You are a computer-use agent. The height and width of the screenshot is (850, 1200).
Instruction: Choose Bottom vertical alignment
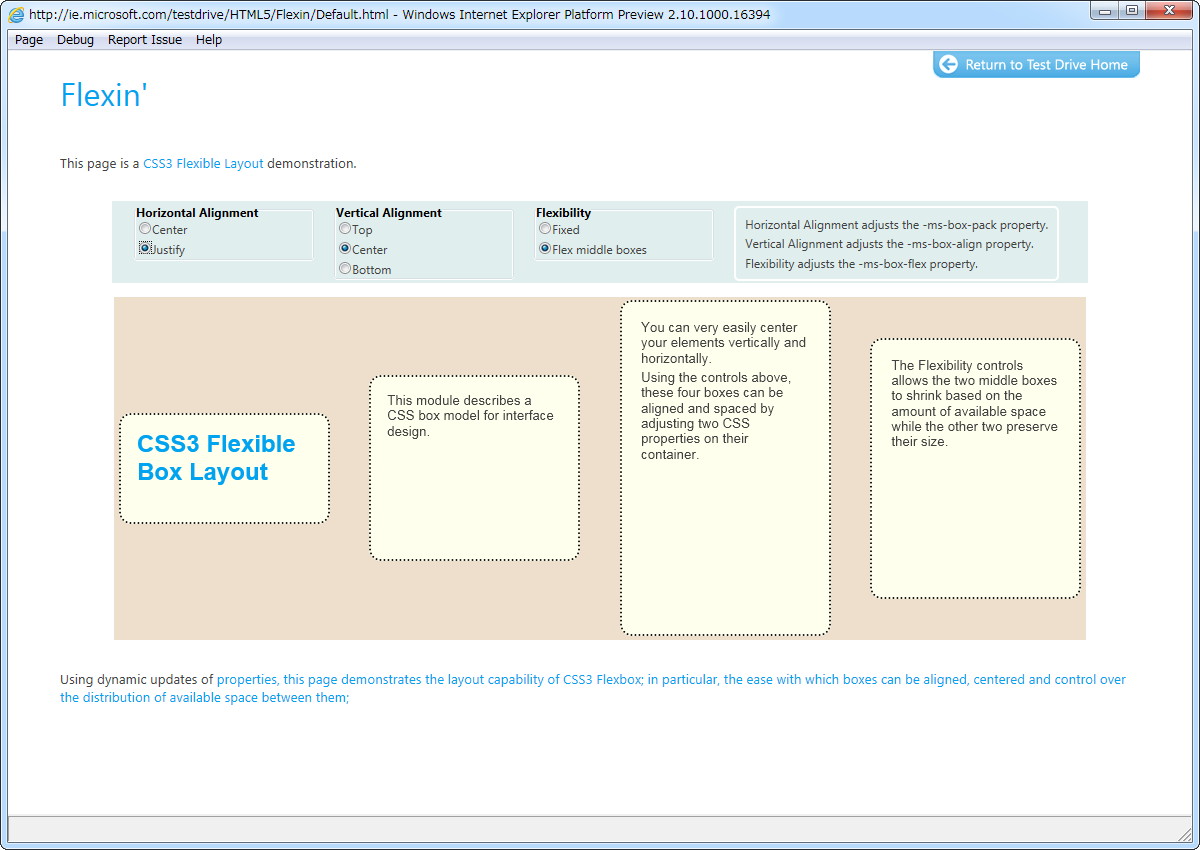345,268
